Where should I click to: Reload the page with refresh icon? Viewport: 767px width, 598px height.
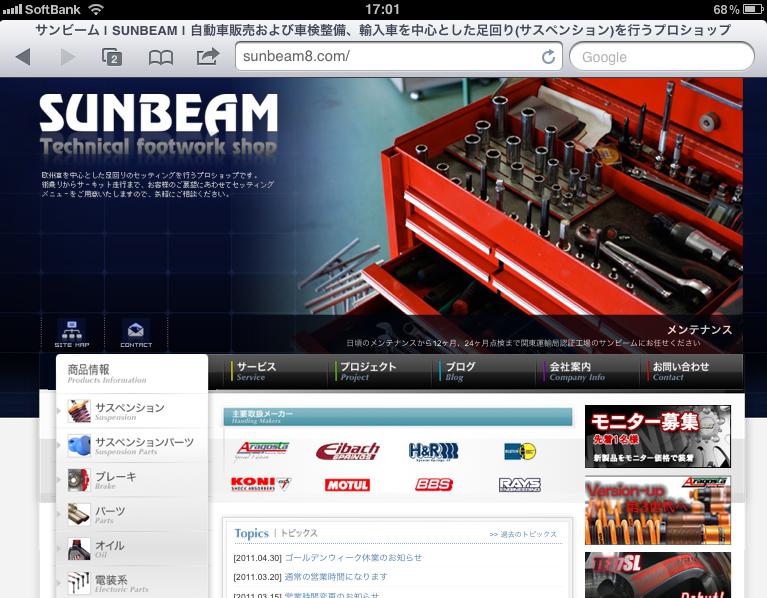[548, 57]
